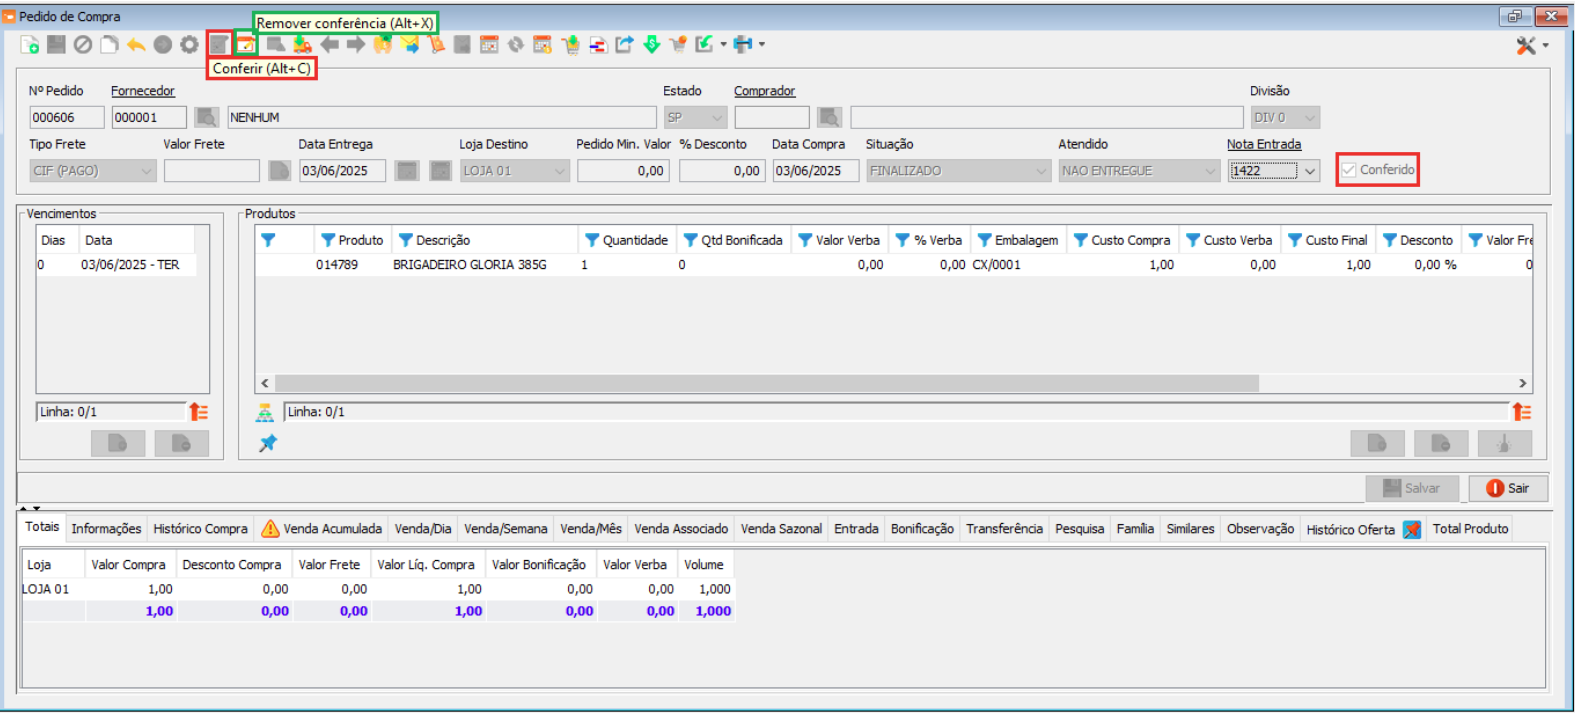Click the filter icon on Produto column

click(x=327, y=240)
